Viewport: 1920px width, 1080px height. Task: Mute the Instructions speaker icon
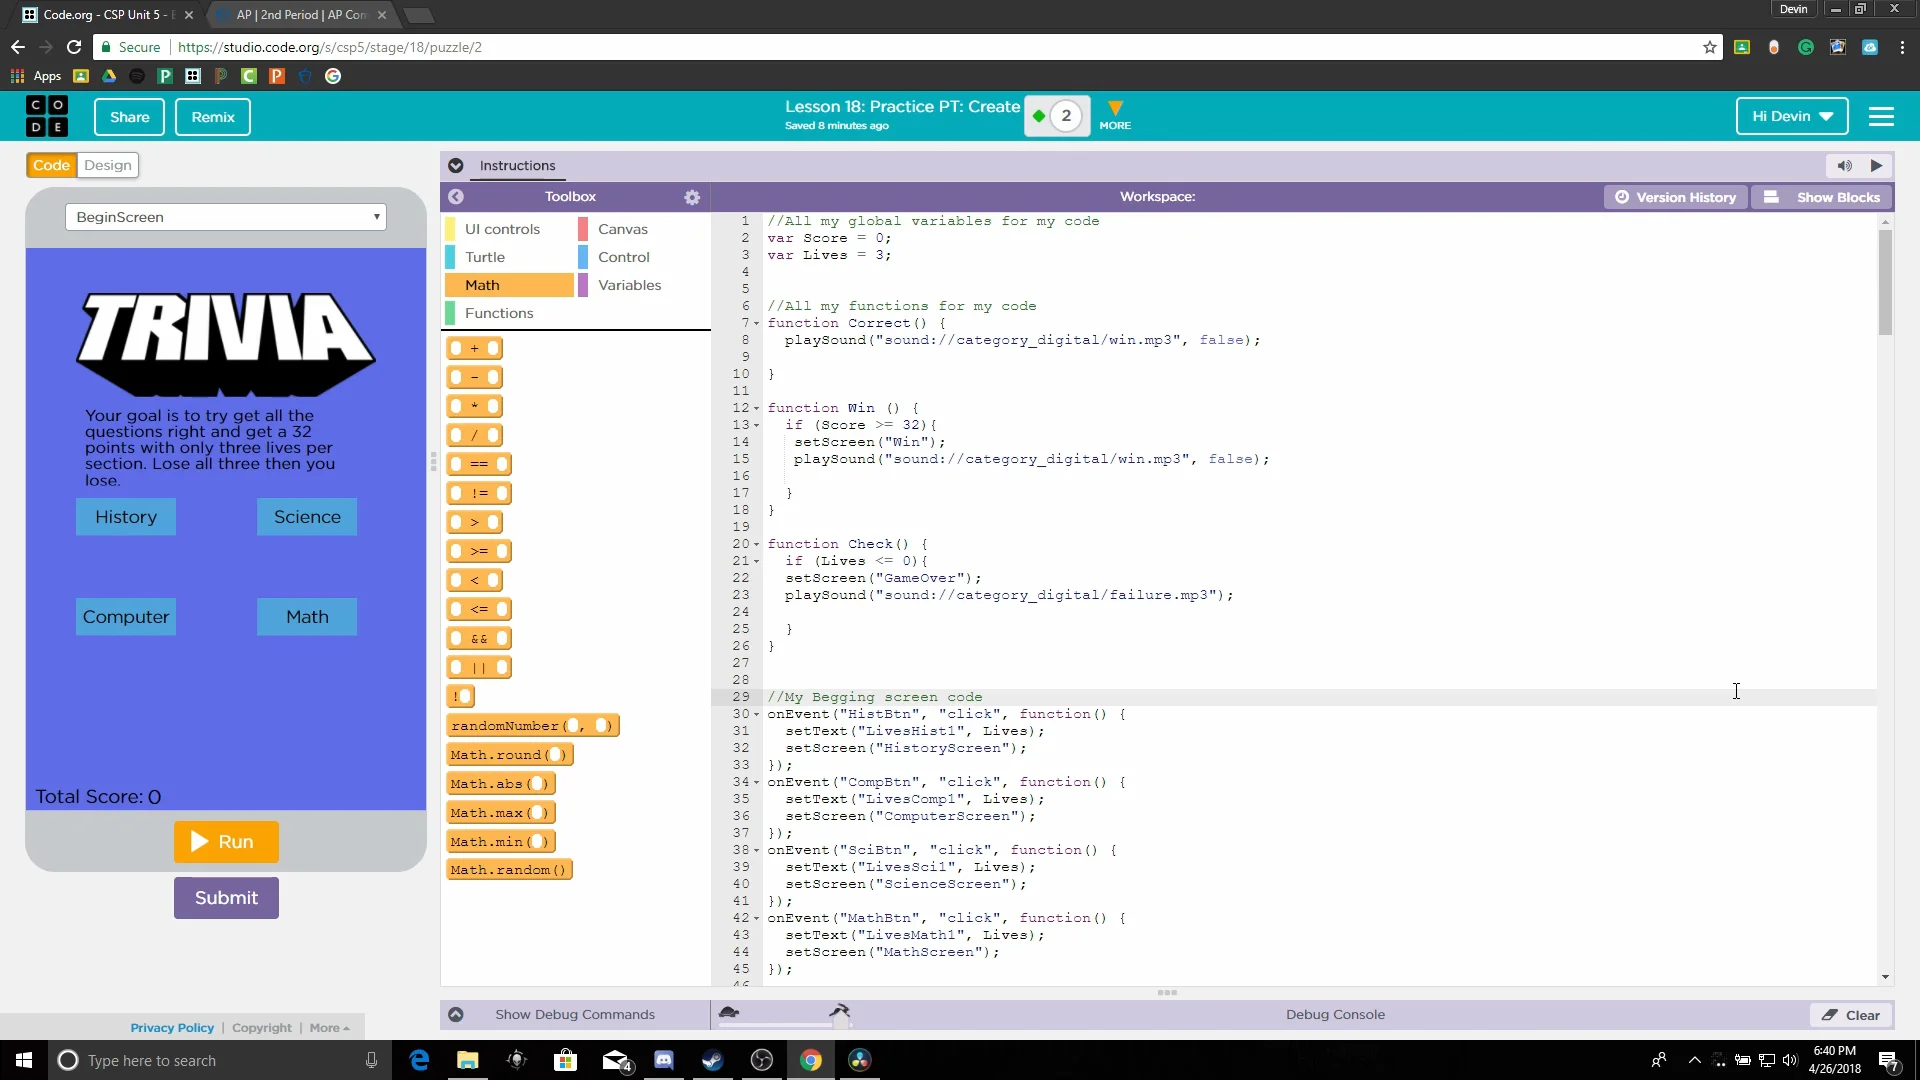(1843, 165)
